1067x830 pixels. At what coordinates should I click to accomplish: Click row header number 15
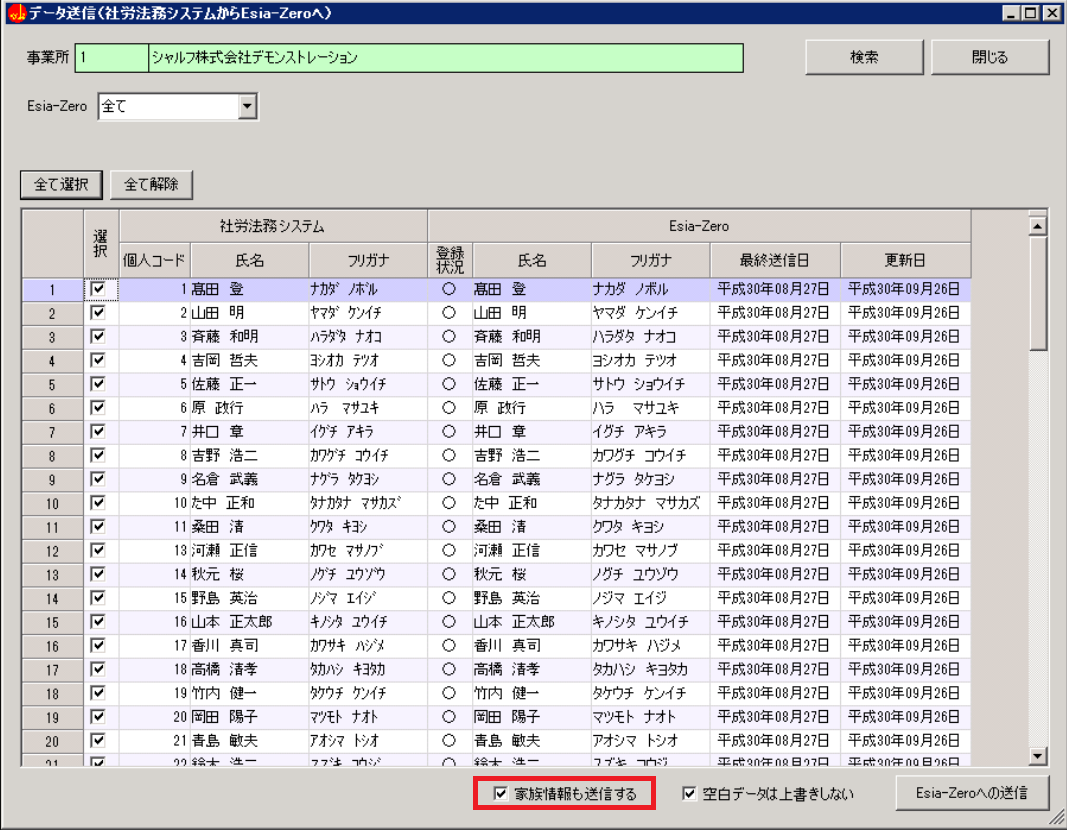(52, 622)
